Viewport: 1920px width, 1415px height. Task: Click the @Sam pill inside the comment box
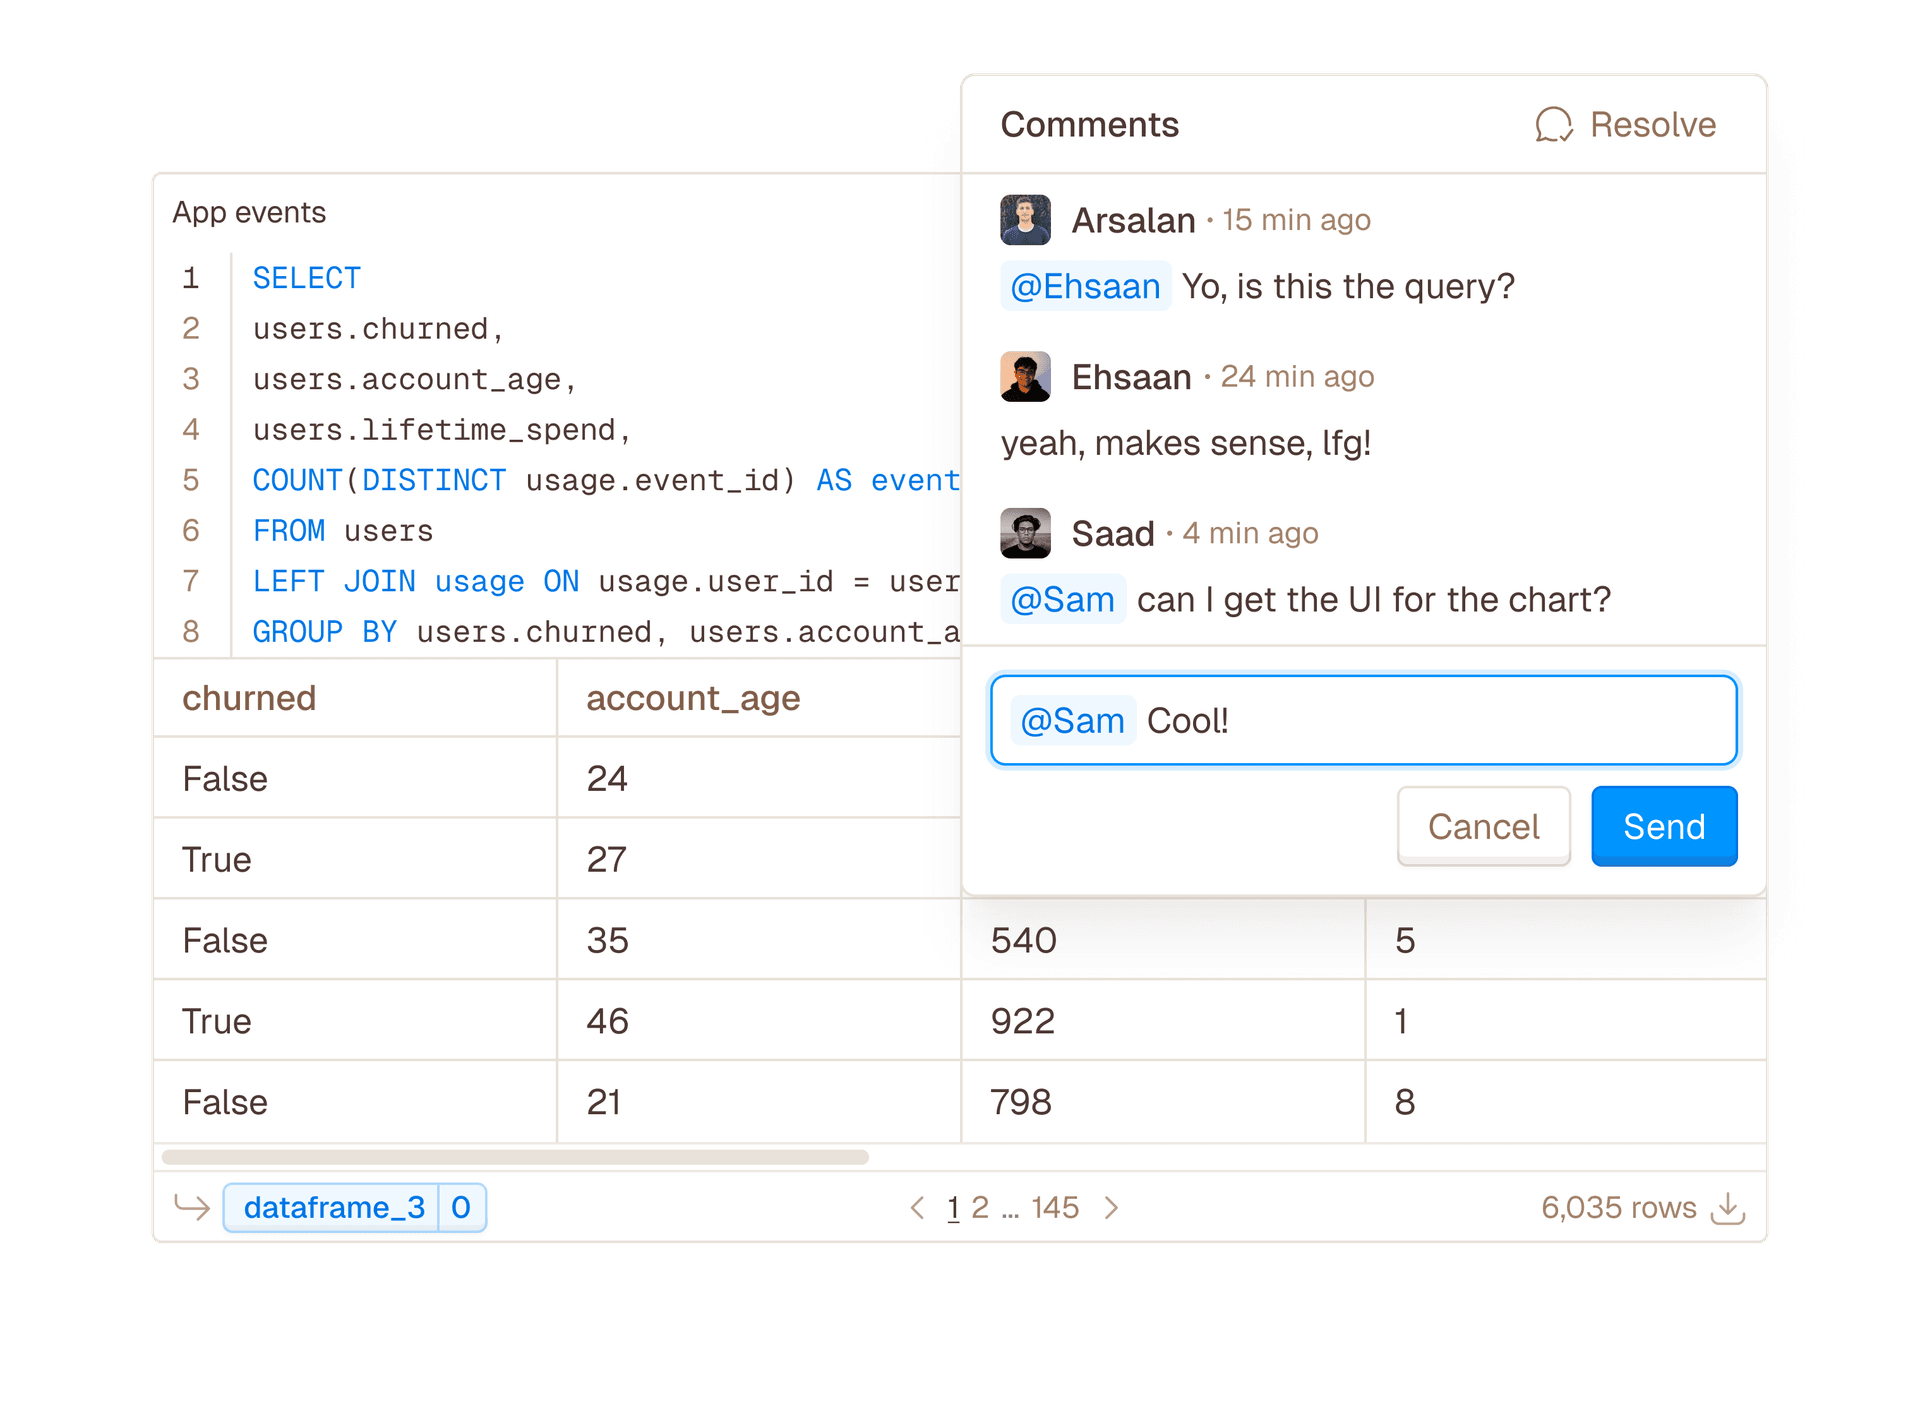1073,720
